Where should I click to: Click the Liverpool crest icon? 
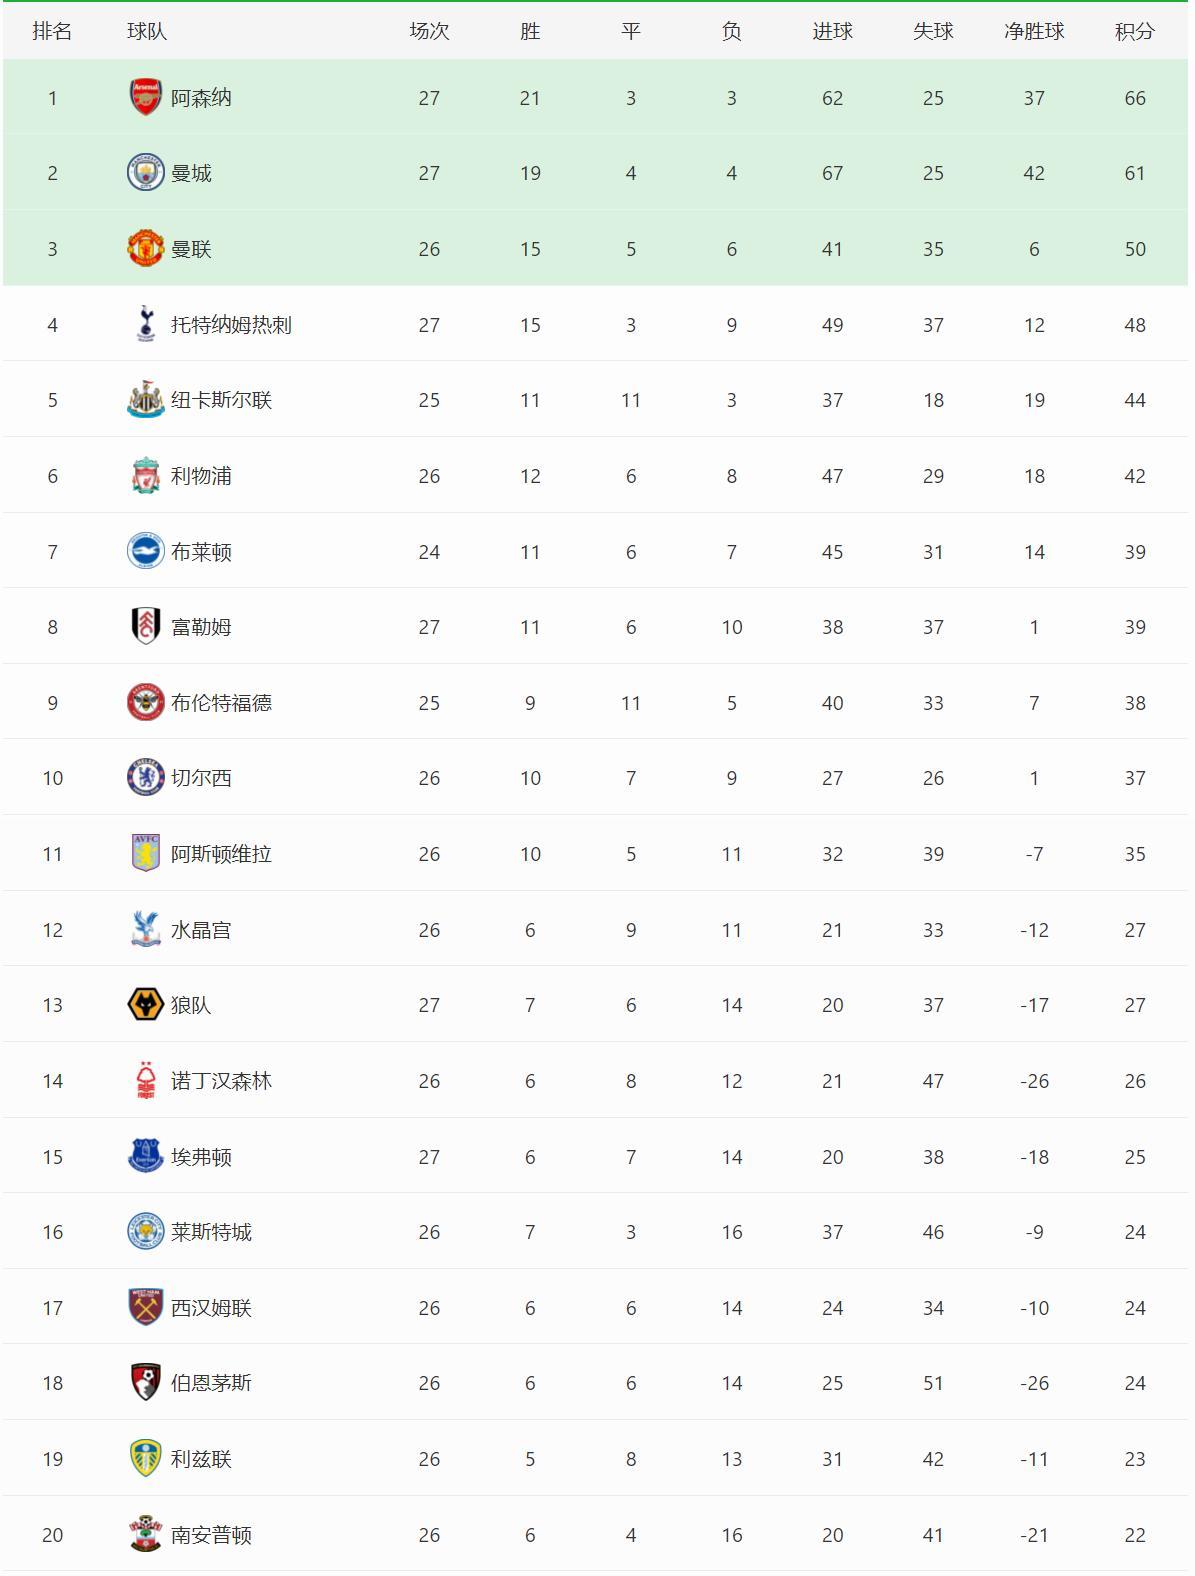point(146,476)
